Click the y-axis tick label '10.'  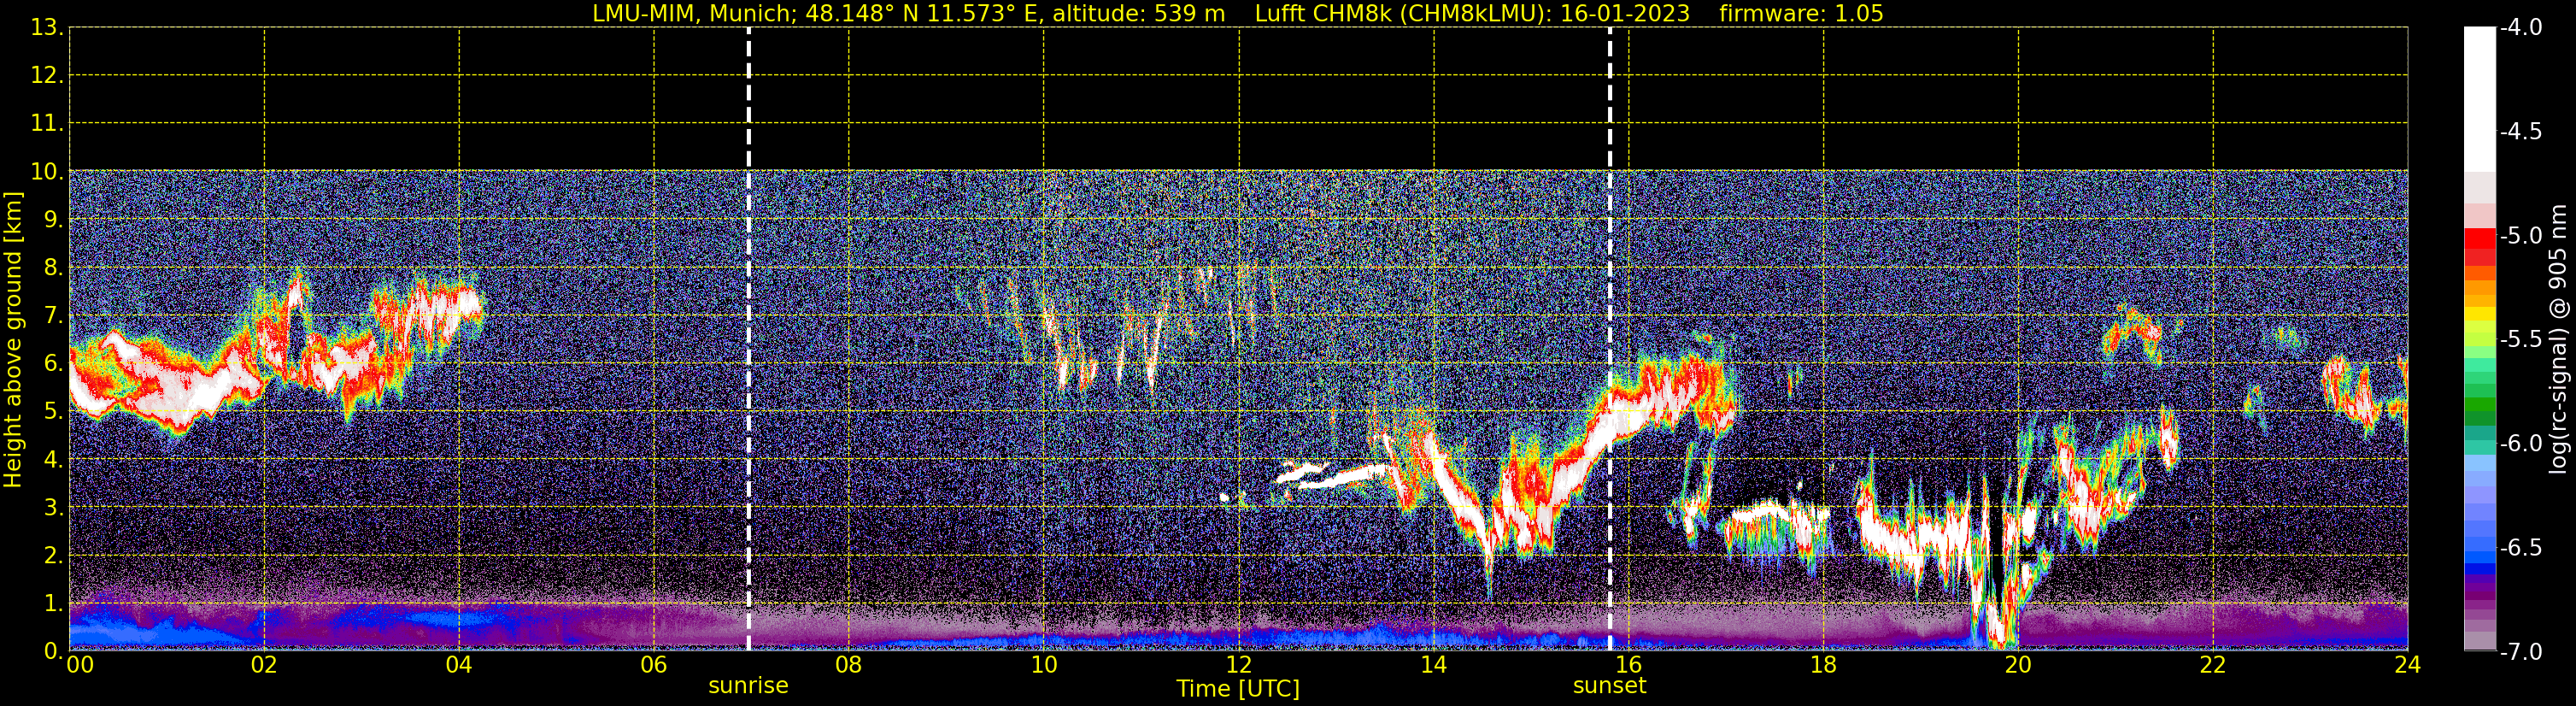pyautogui.click(x=47, y=172)
